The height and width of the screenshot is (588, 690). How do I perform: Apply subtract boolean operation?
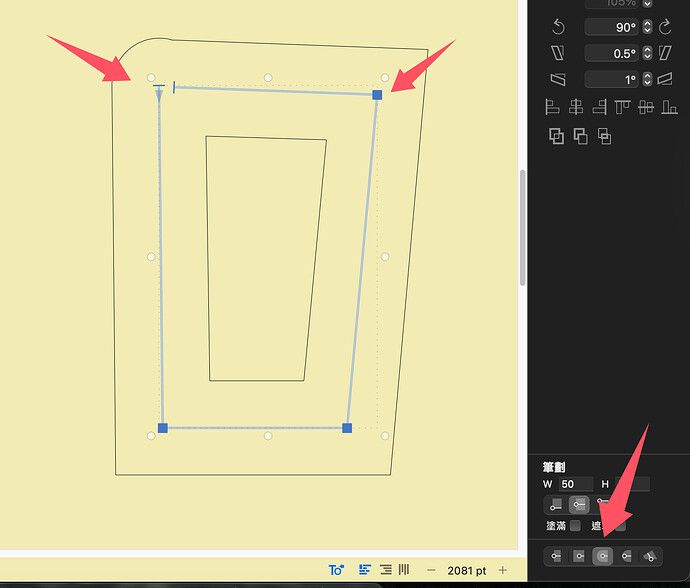580,136
